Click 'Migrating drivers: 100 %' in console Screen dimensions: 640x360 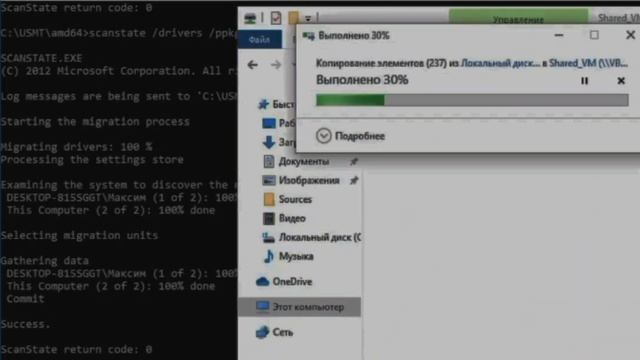click(x=76, y=147)
